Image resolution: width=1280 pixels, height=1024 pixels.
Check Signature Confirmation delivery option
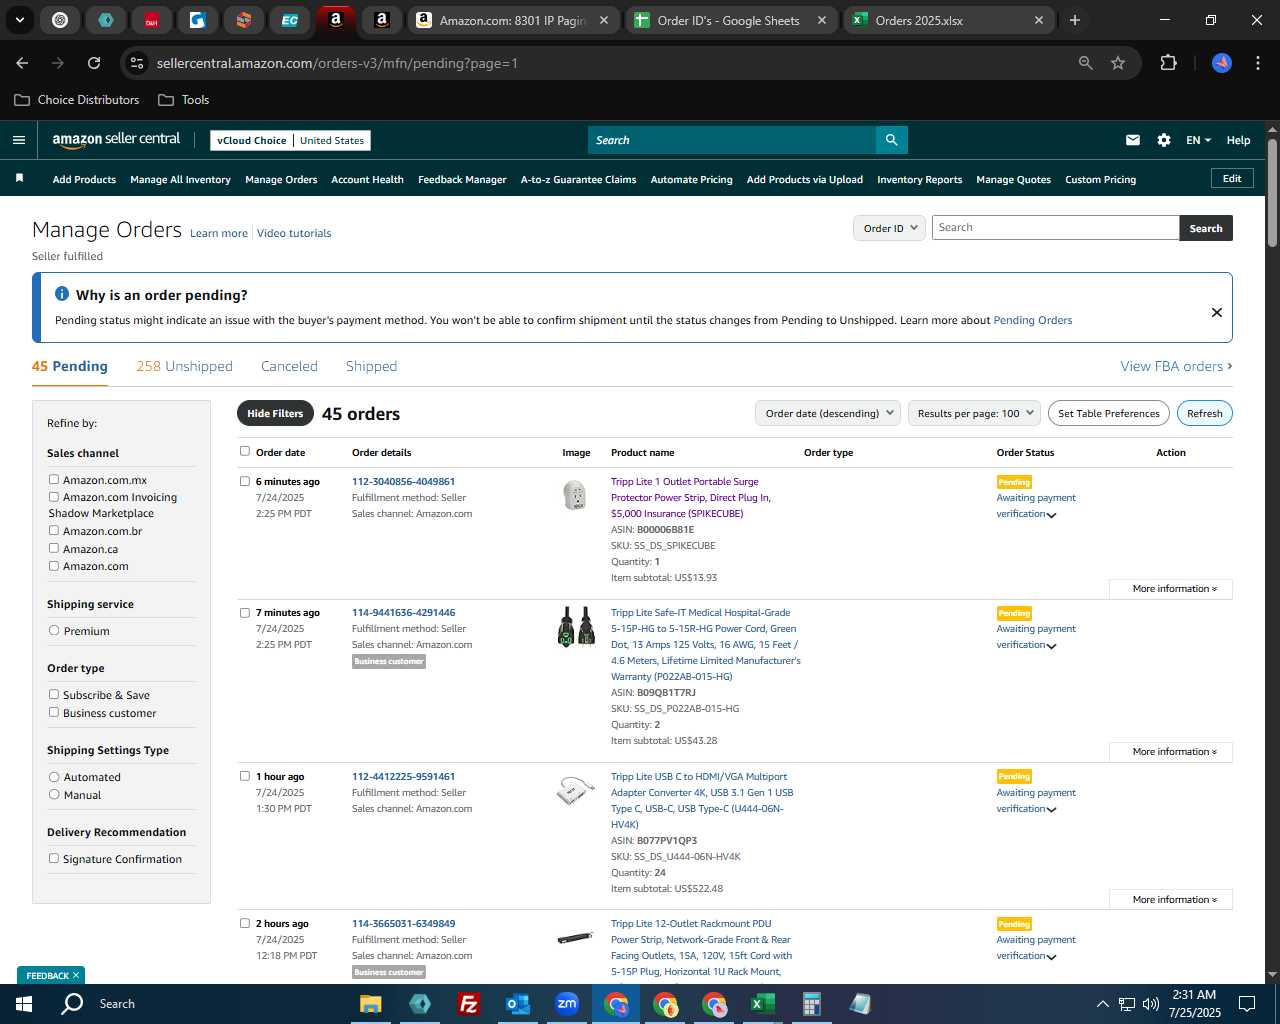coord(54,858)
